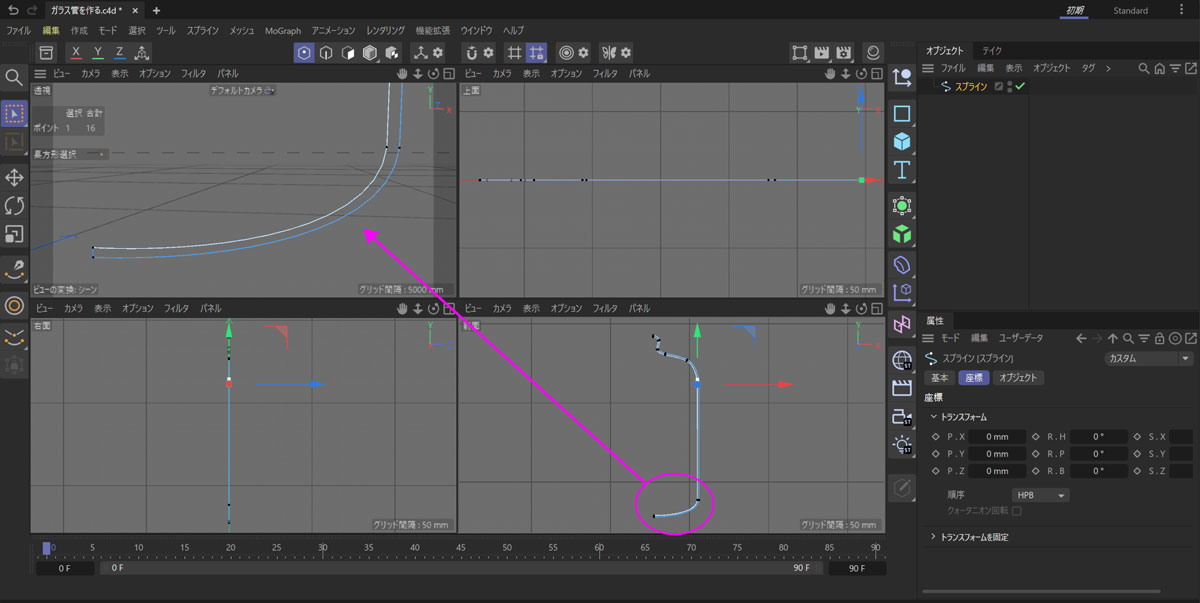
Task: Select the Rotate tool in left toolbar
Action: pyautogui.click(x=15, y=206)
